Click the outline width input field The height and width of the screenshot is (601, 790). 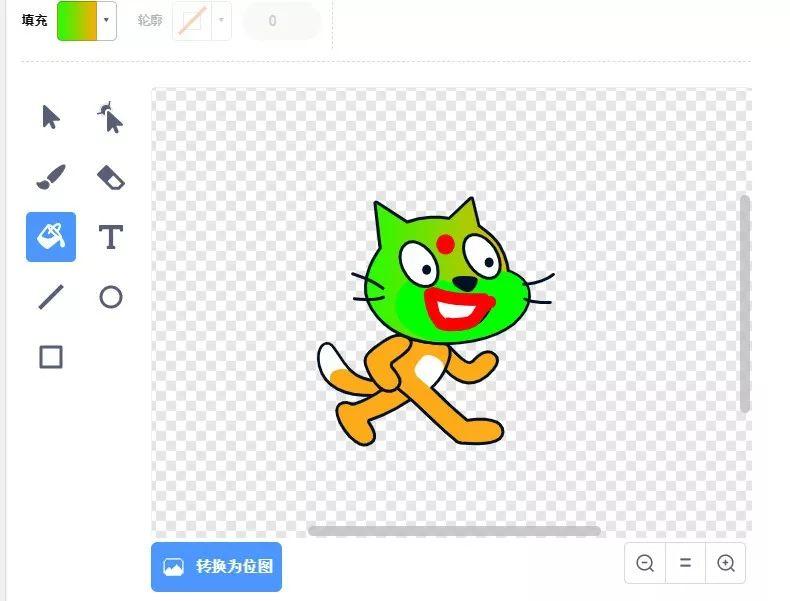pyautogui.click(x=282, y=21)
